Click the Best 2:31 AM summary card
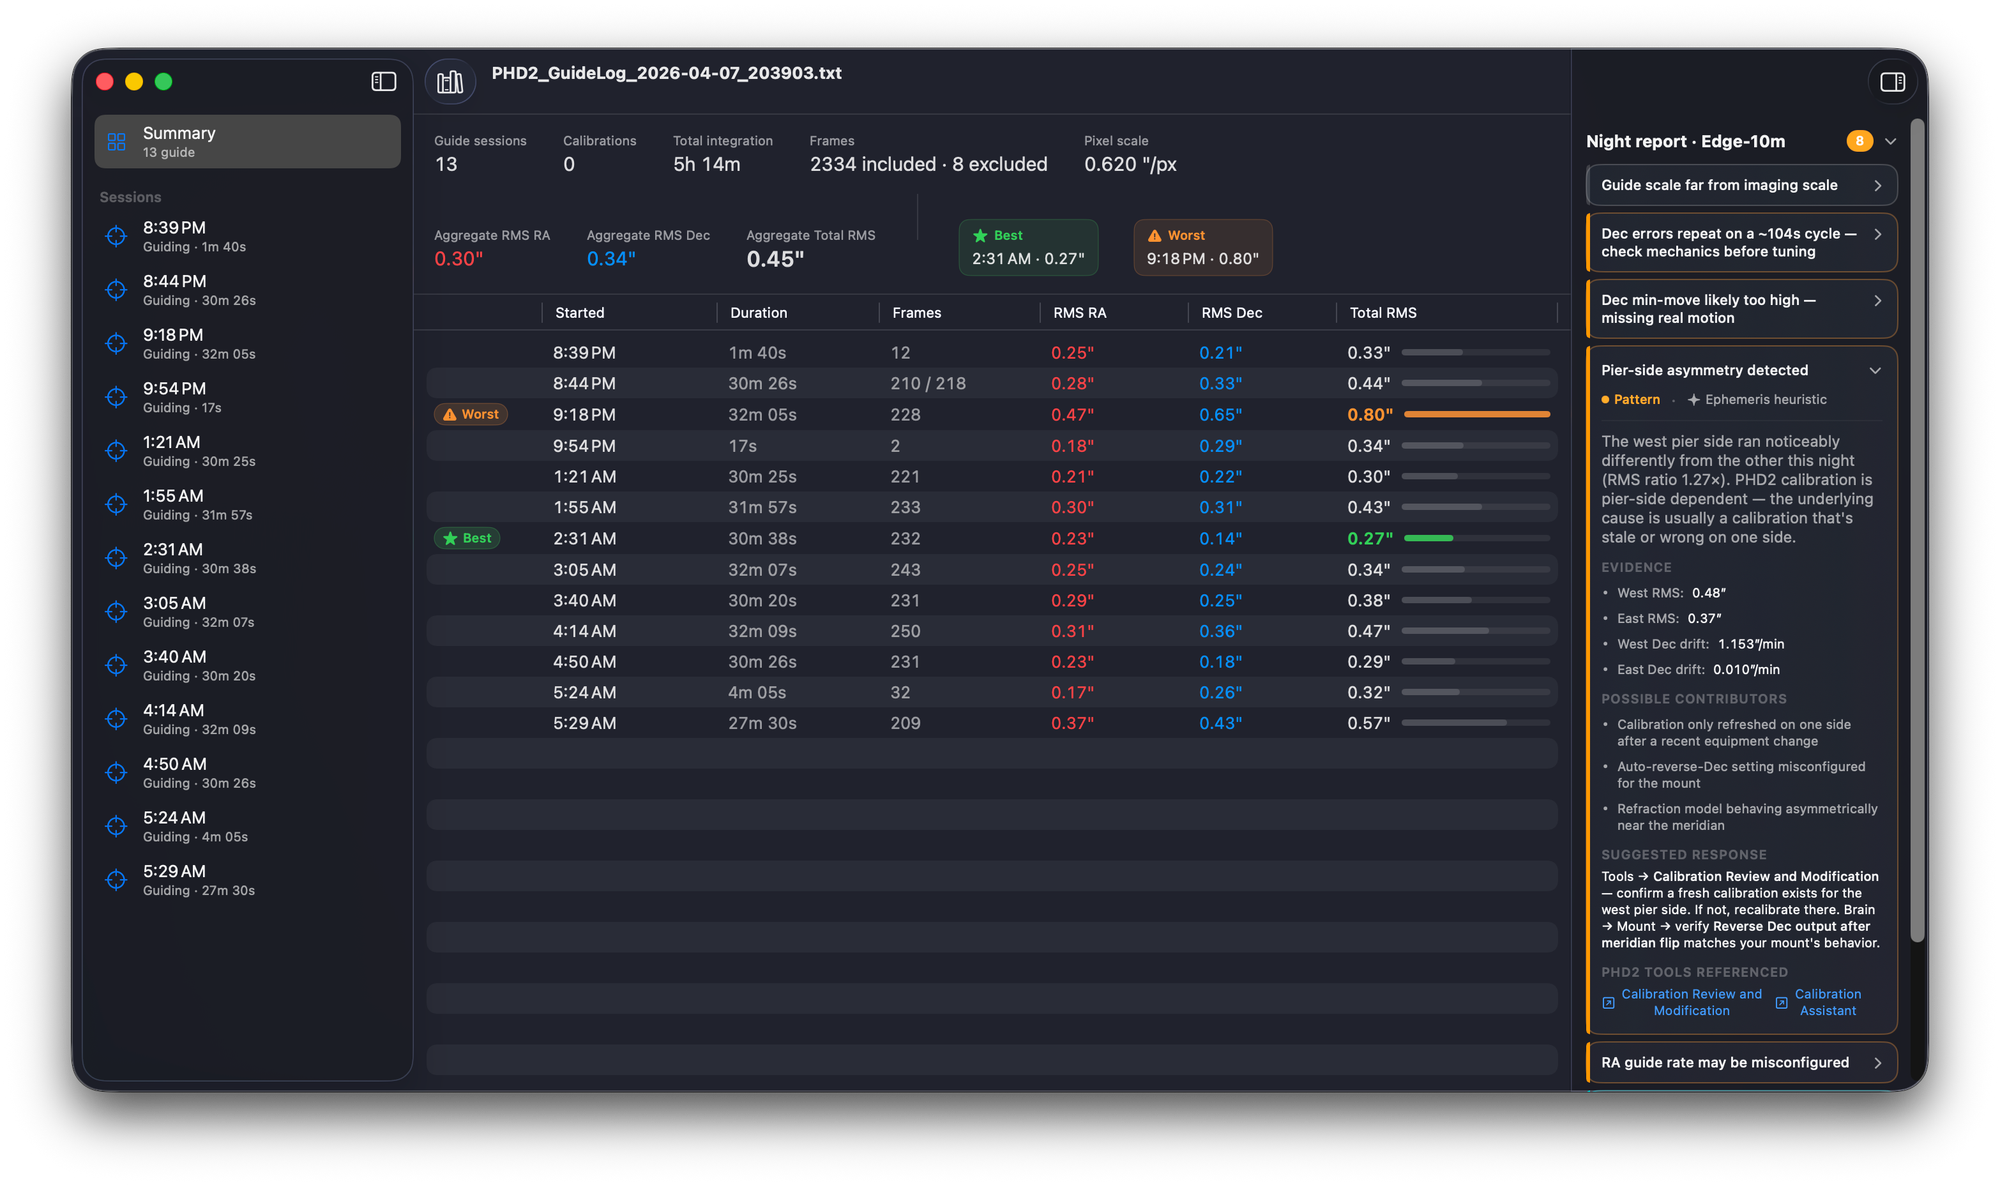This screenshot has height=1186, width=2000. [1028, 247]
